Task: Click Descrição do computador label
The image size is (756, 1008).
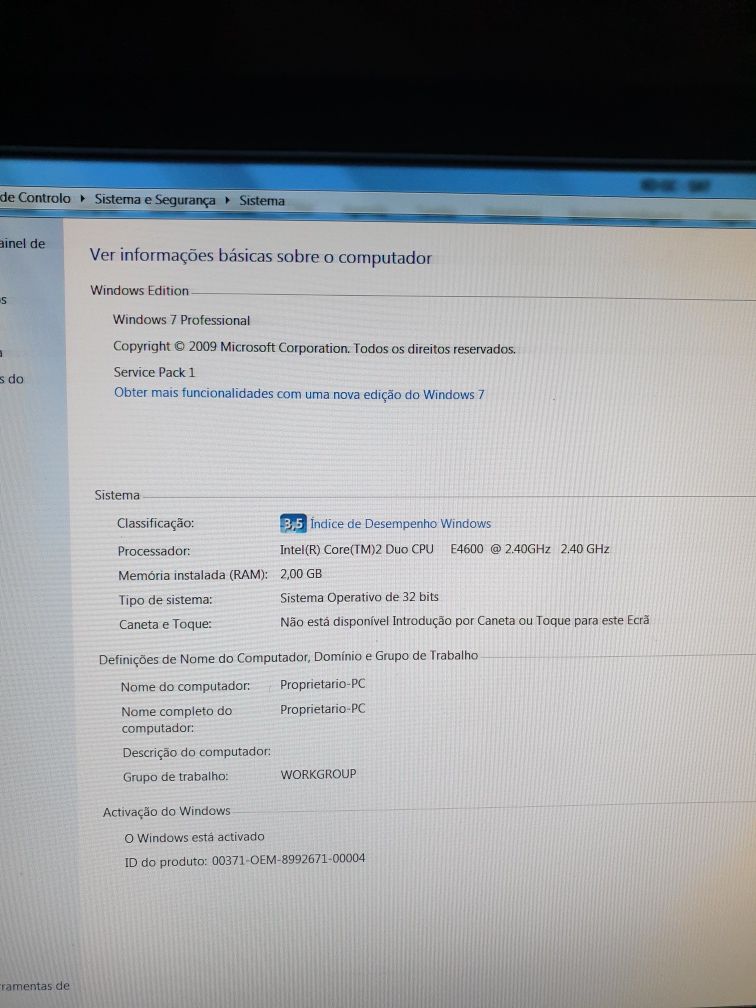Action: [x=197, y=752]
